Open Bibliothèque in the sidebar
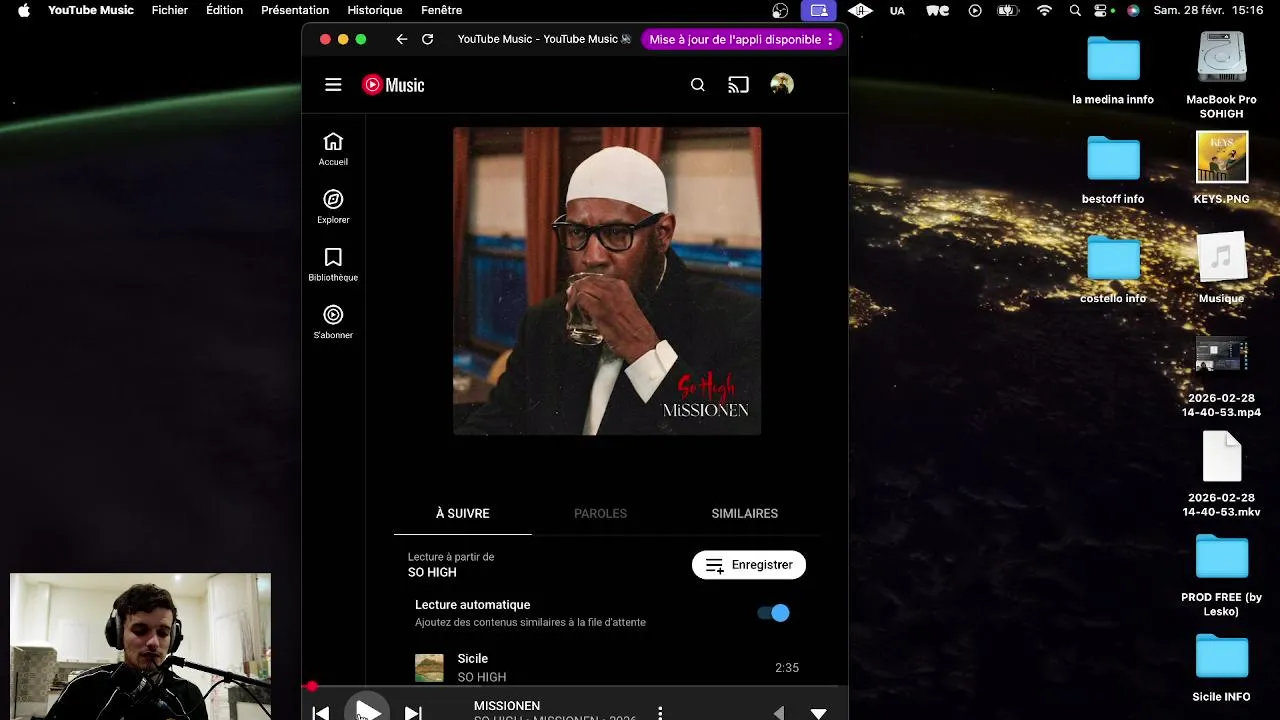Viewport: 1280px width, 720px height. [333, 265]
